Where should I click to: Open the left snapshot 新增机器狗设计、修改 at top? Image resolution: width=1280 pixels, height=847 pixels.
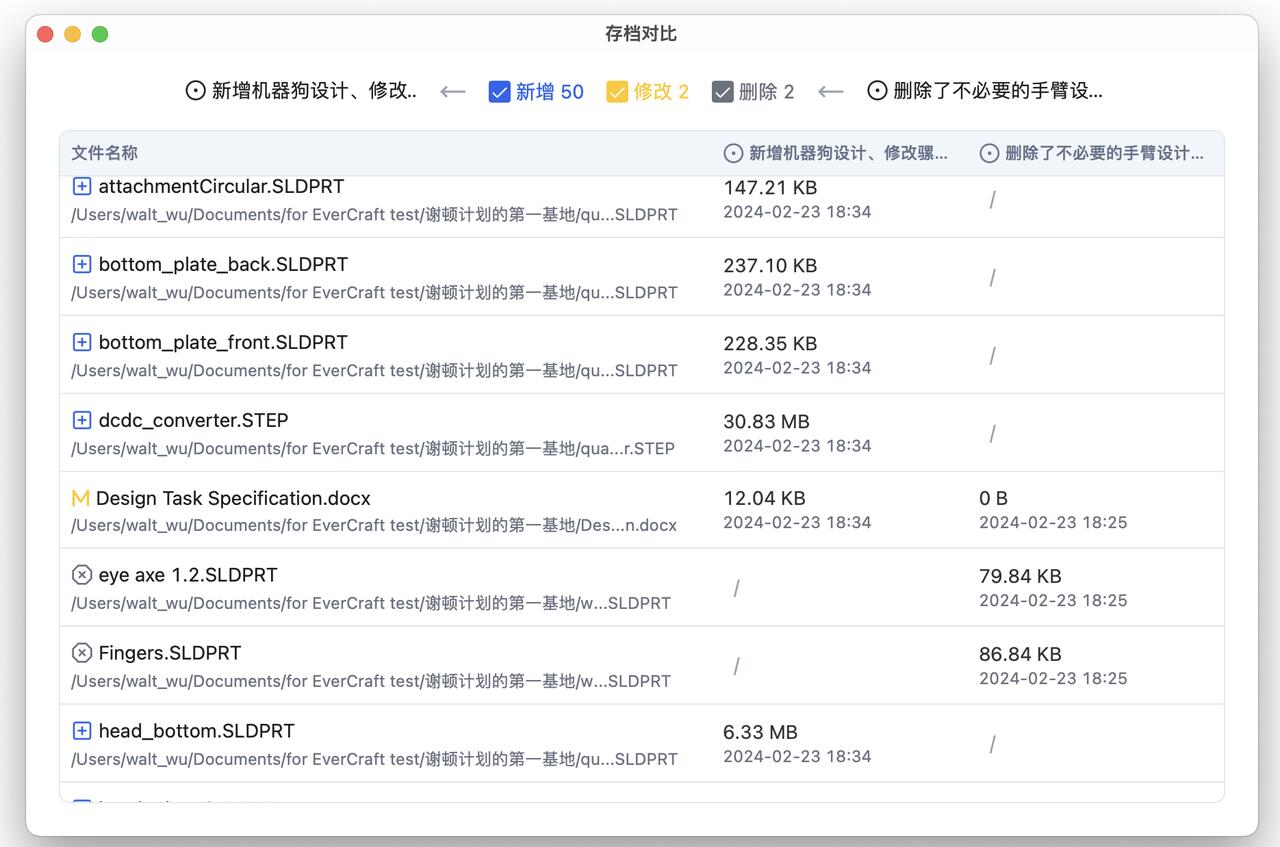click(x=302, y=91)
